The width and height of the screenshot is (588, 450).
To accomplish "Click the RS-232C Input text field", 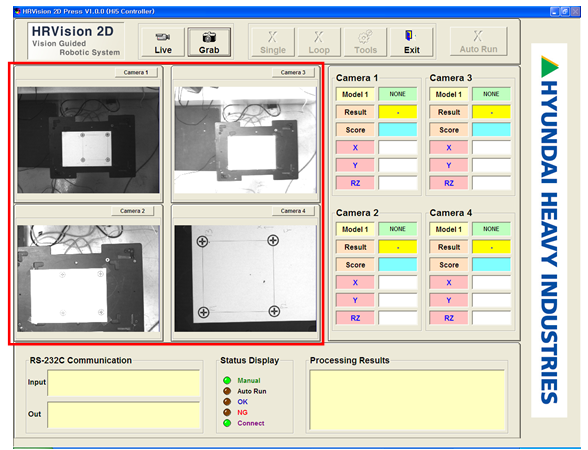I will click(x=124, y=383).
